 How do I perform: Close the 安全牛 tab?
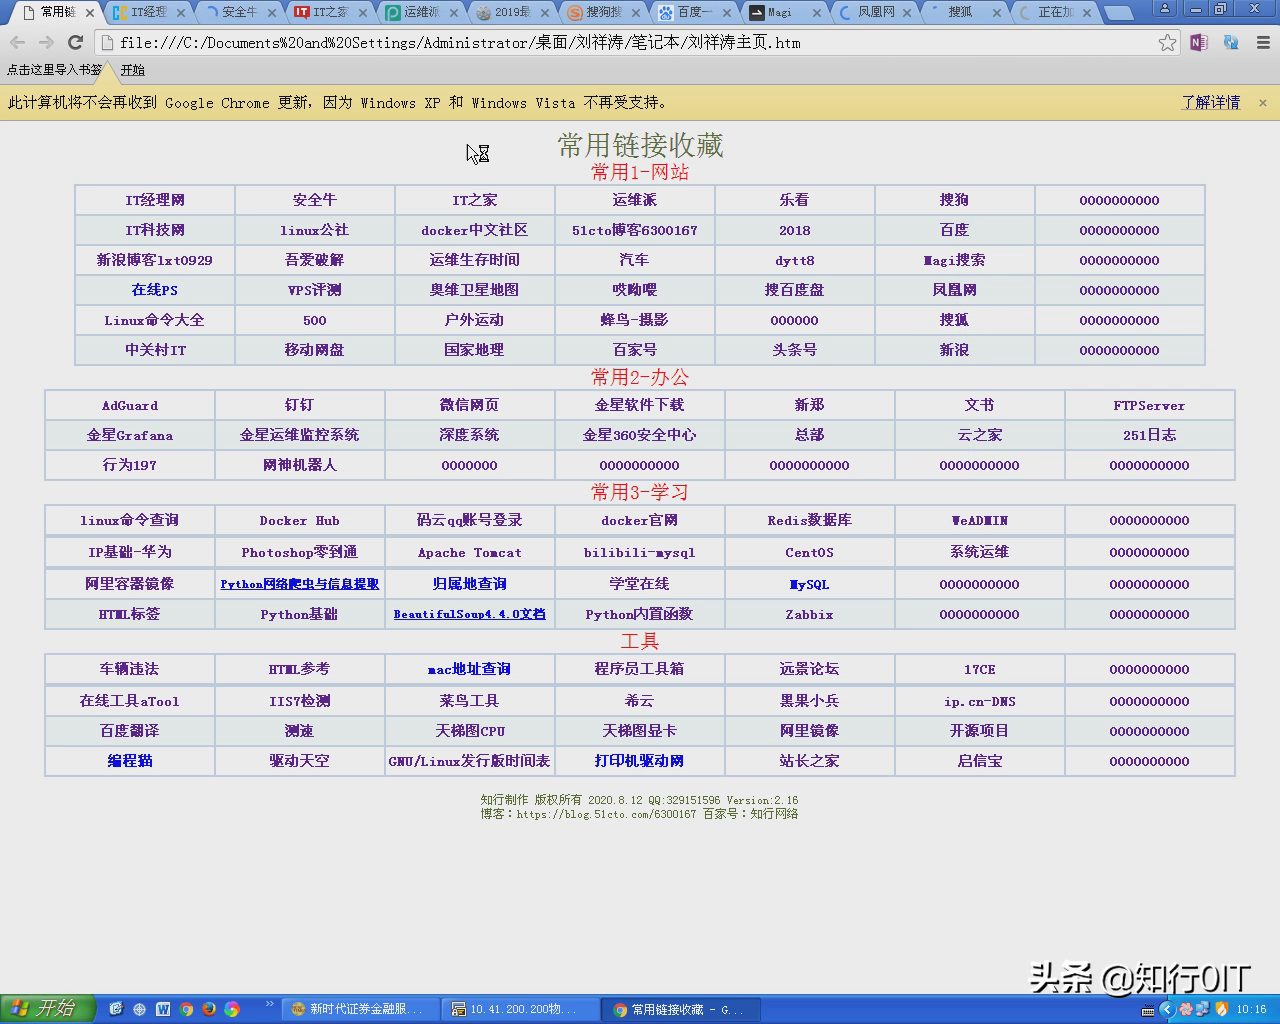pyautogui.click(x=271, y=13)
